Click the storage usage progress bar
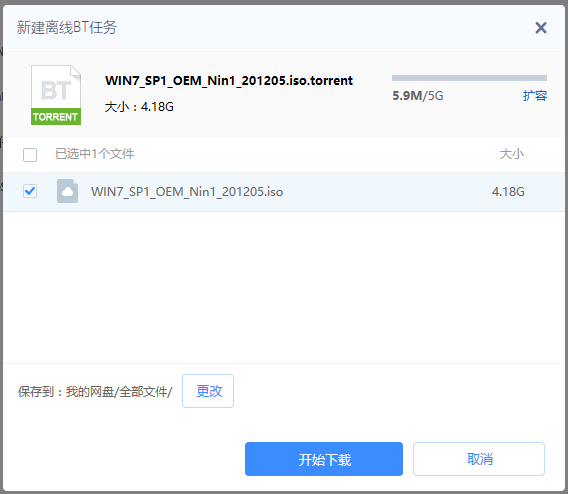 pos(469,78)
